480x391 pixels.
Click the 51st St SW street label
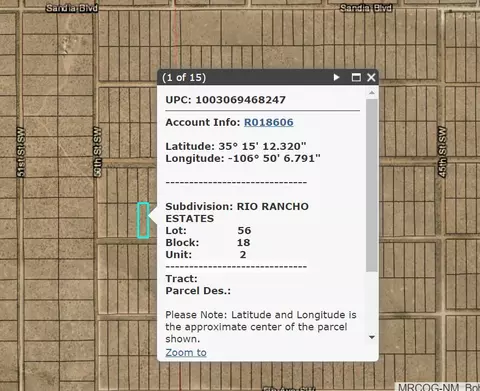coord(21,152)
